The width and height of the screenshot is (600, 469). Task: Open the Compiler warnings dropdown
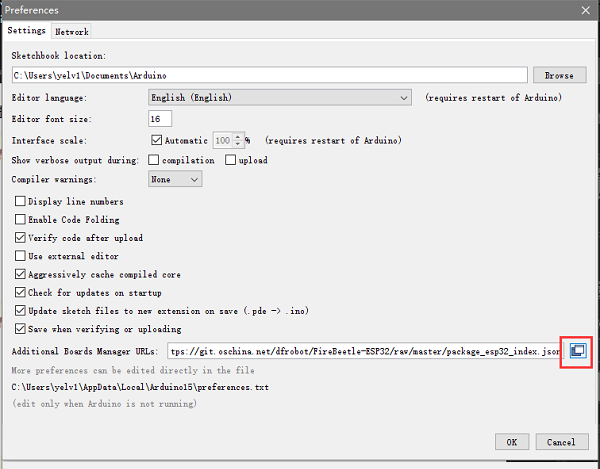pos(175,179)
